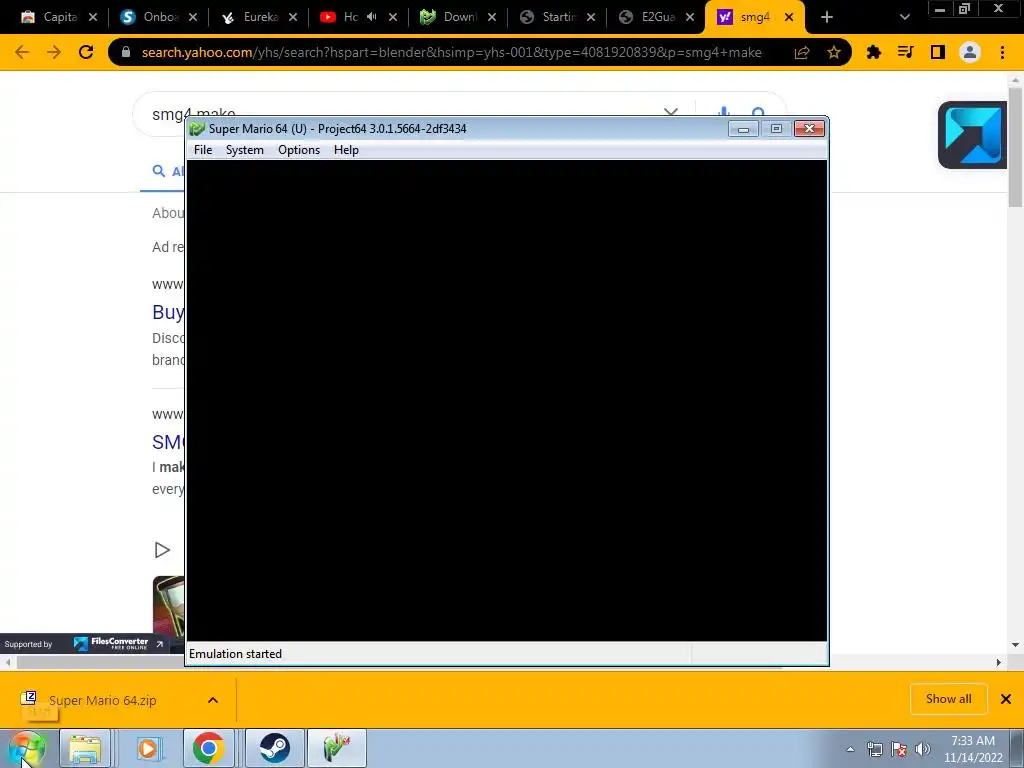This screenshot has width=1024, height=768.
Task: Click Show all downloads
Action: [948, 699]
